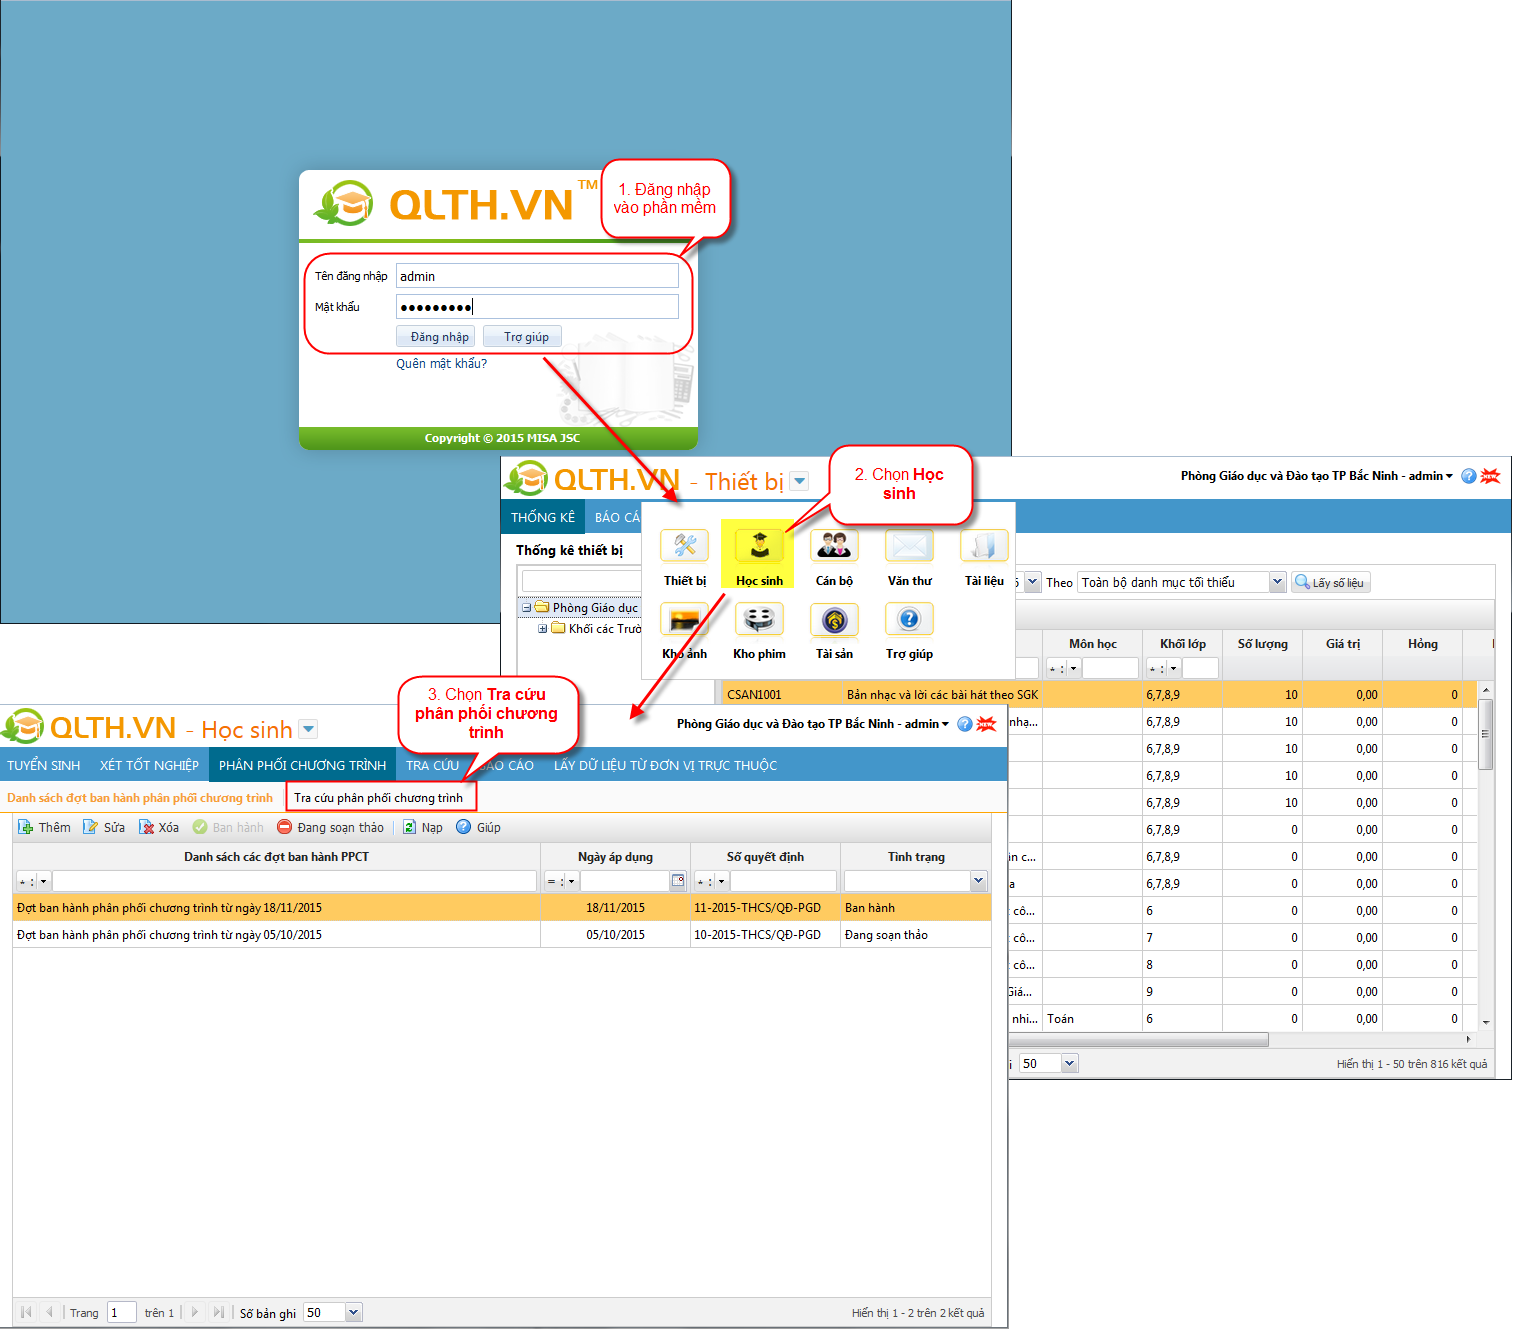This screenshot has width=1515, height=1330.
Task: Click the CSAN1001 row in Thiết bị grid
Action: 1099,694
